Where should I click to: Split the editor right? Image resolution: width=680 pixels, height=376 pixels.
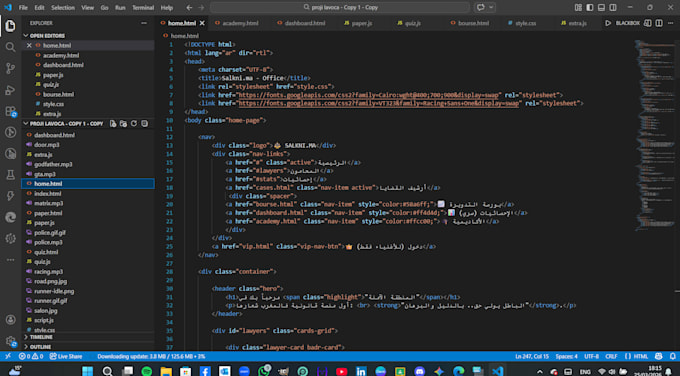tap(659, 23)
